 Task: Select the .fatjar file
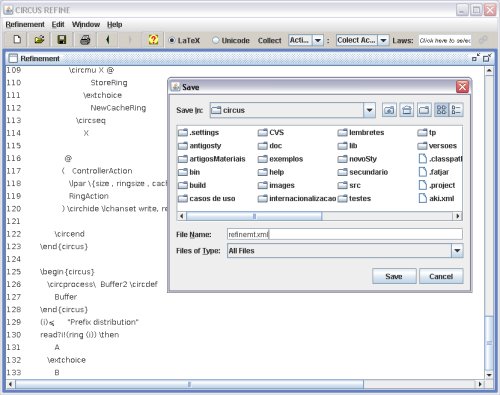434,172
